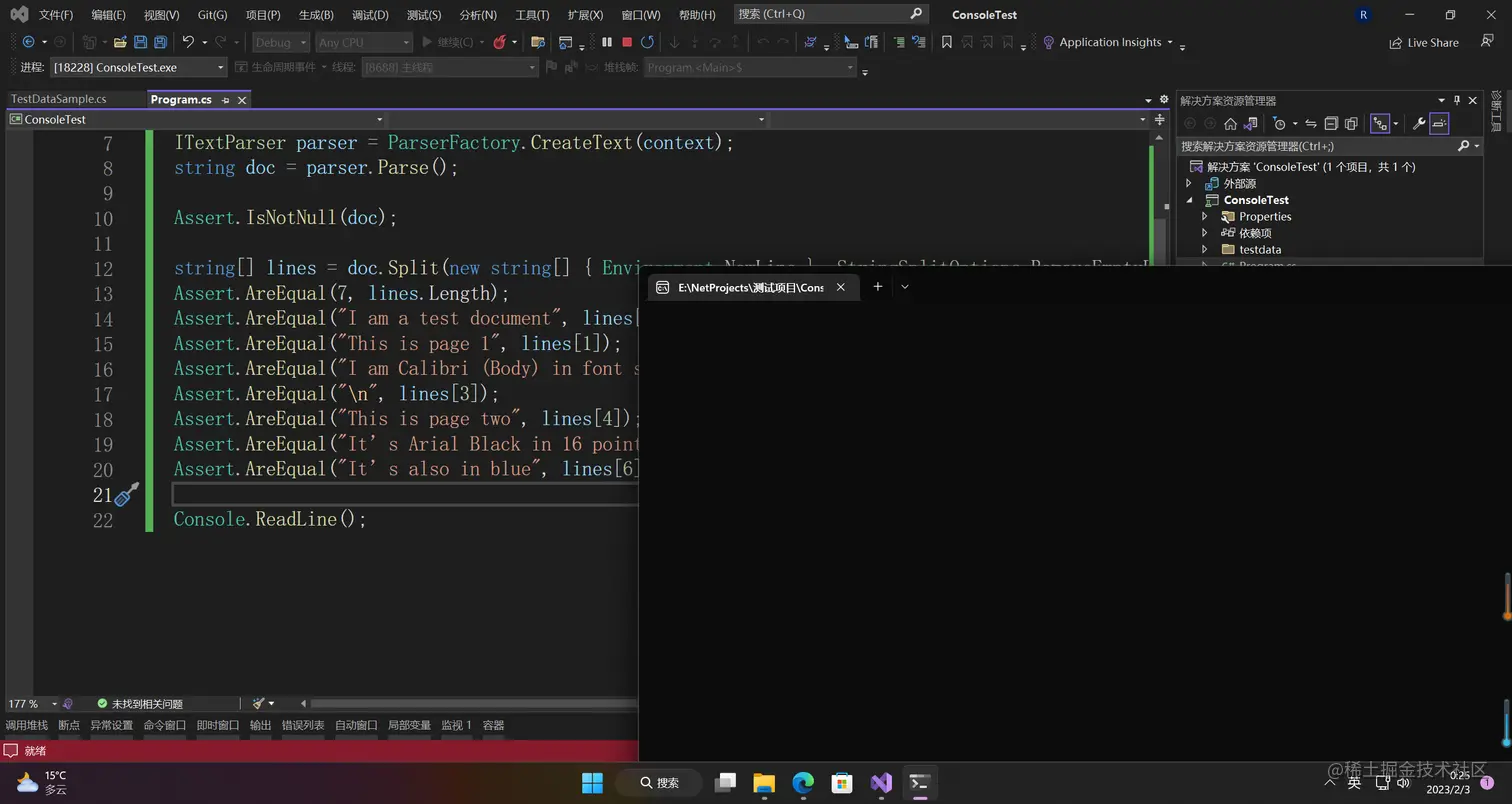
Task: Pause debugging with the Break All icon
Action: [x=606, y=42]
